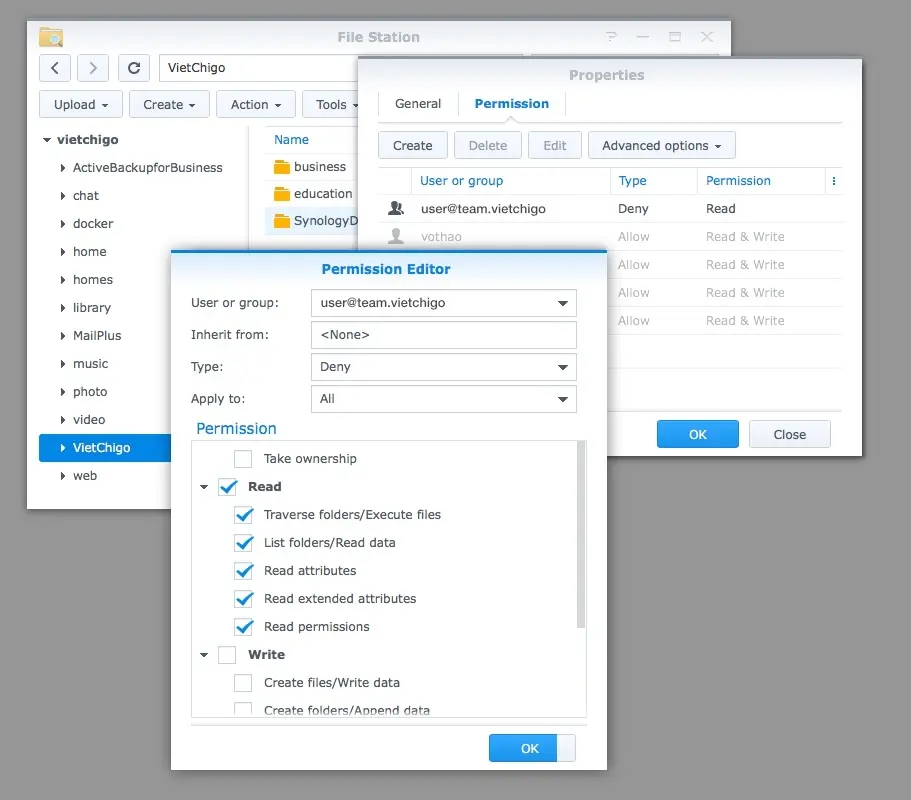This screenshot has height=800, width=911.
Task: Select the library folder in tree
Action: click(92, 308)
